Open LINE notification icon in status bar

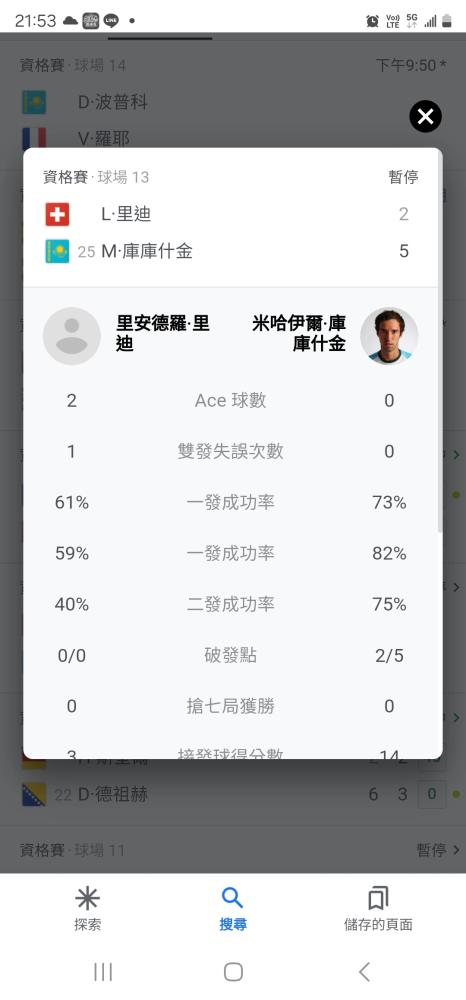pos(111,20)
